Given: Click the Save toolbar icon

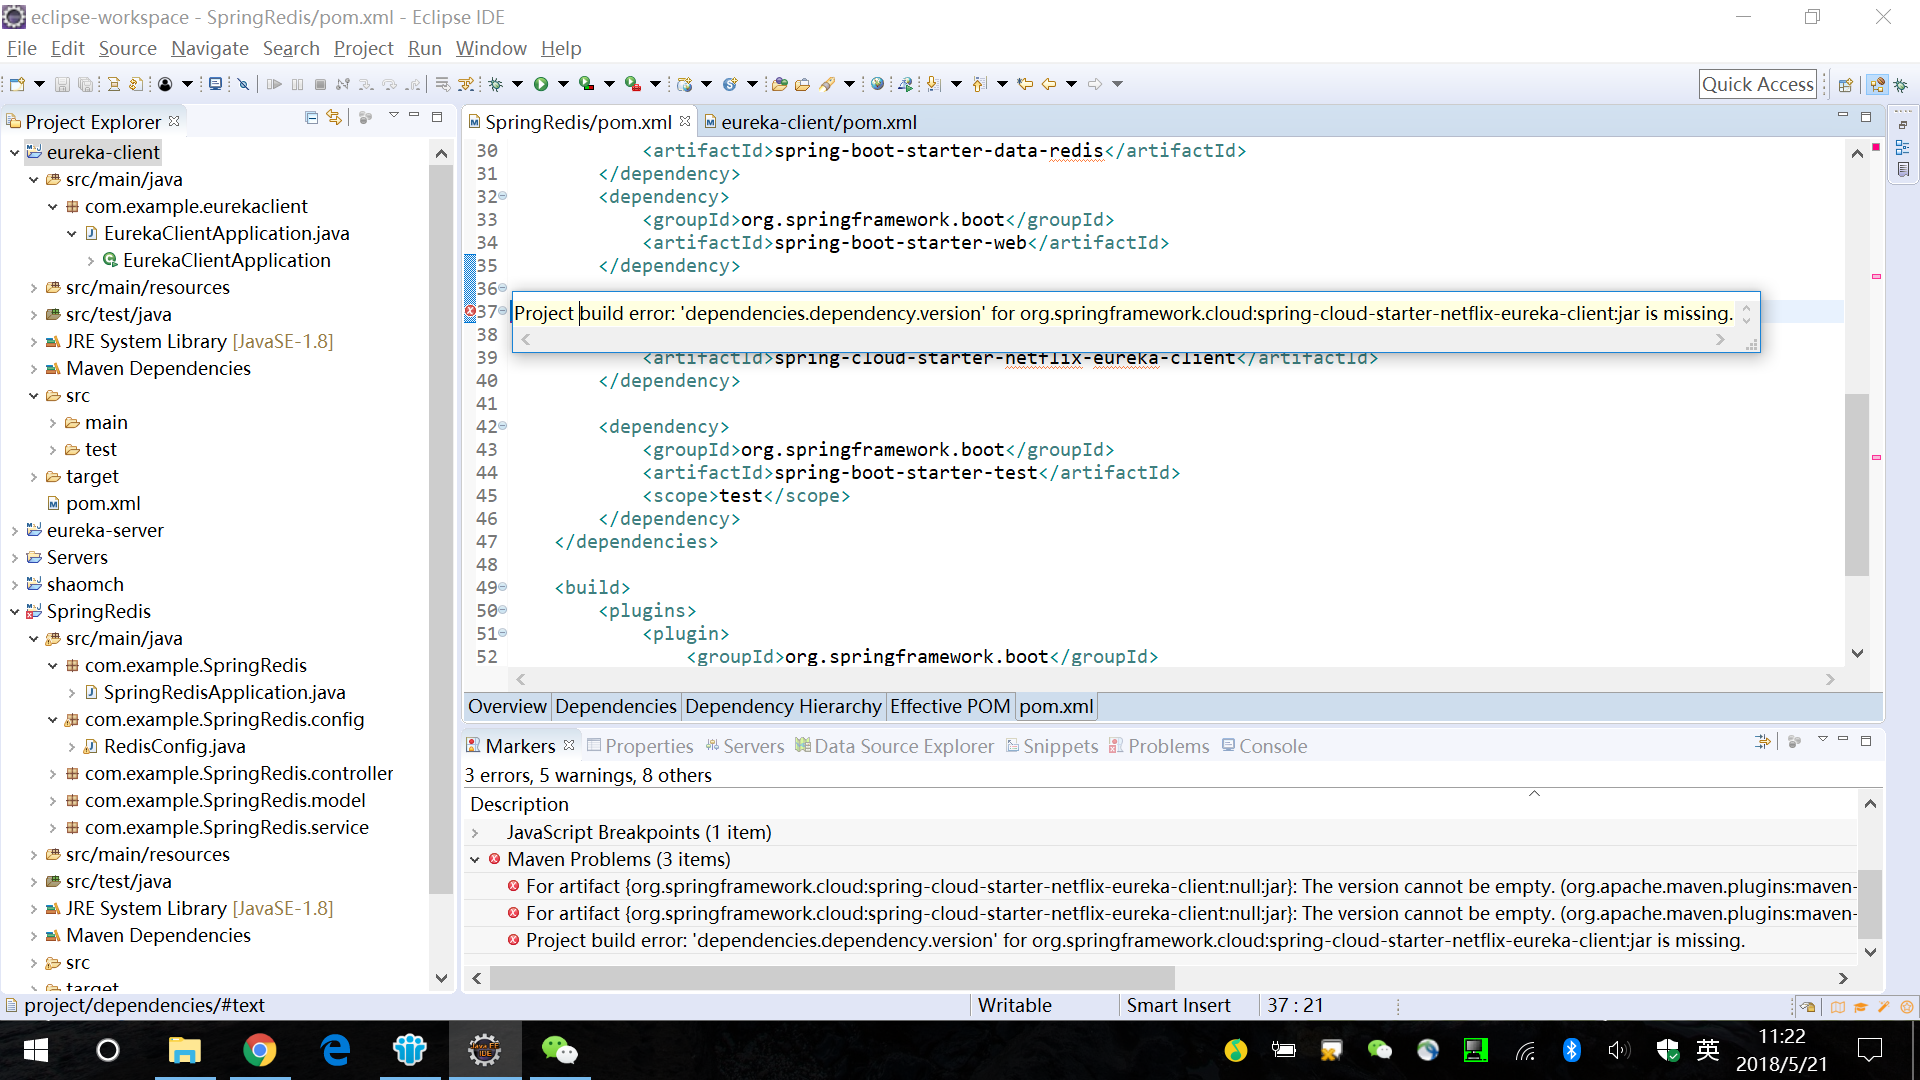Looking at the screenshot, I should (62, 84).
